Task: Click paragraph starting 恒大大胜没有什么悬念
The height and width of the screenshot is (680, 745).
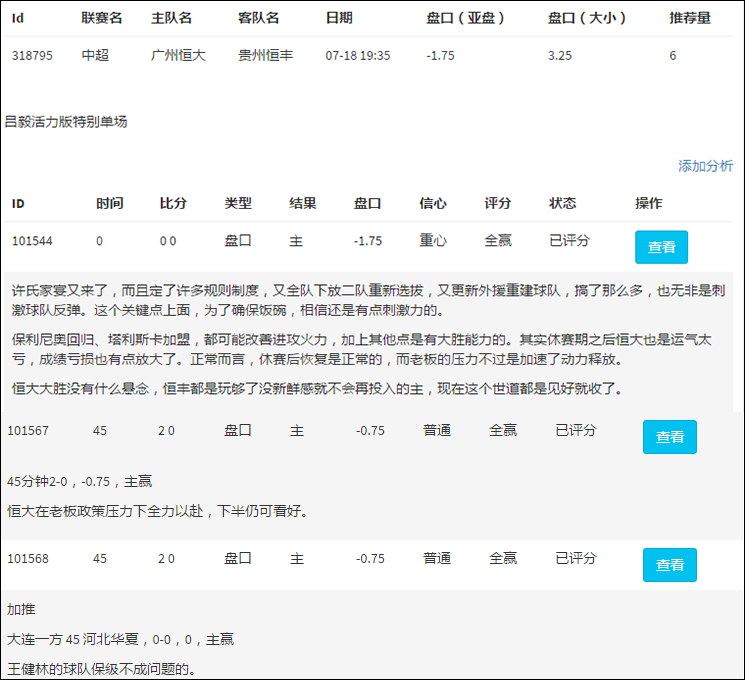Action: click(317, 389)
